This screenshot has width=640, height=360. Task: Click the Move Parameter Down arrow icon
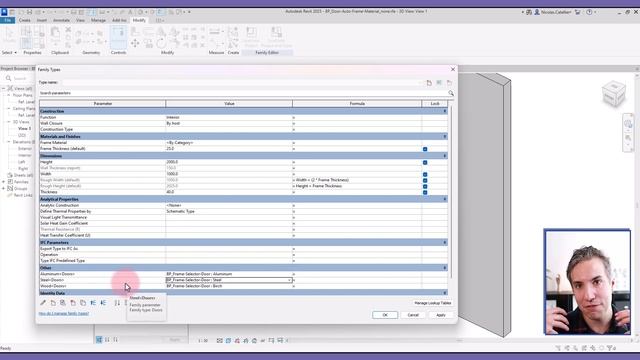point(103,303)
